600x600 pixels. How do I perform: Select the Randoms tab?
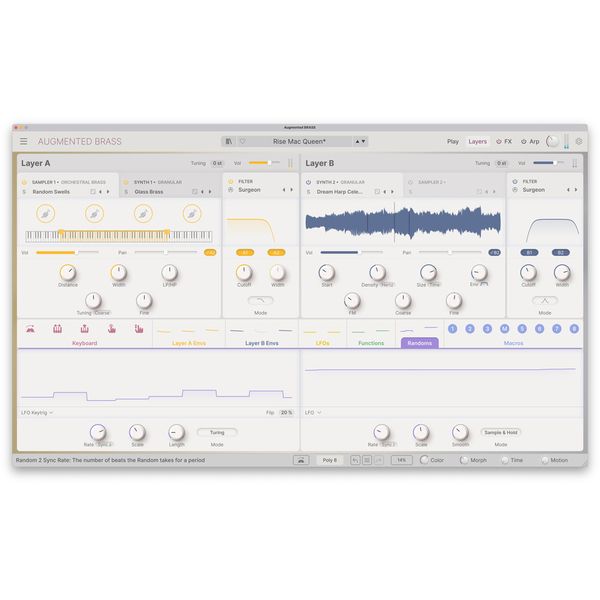420,343
